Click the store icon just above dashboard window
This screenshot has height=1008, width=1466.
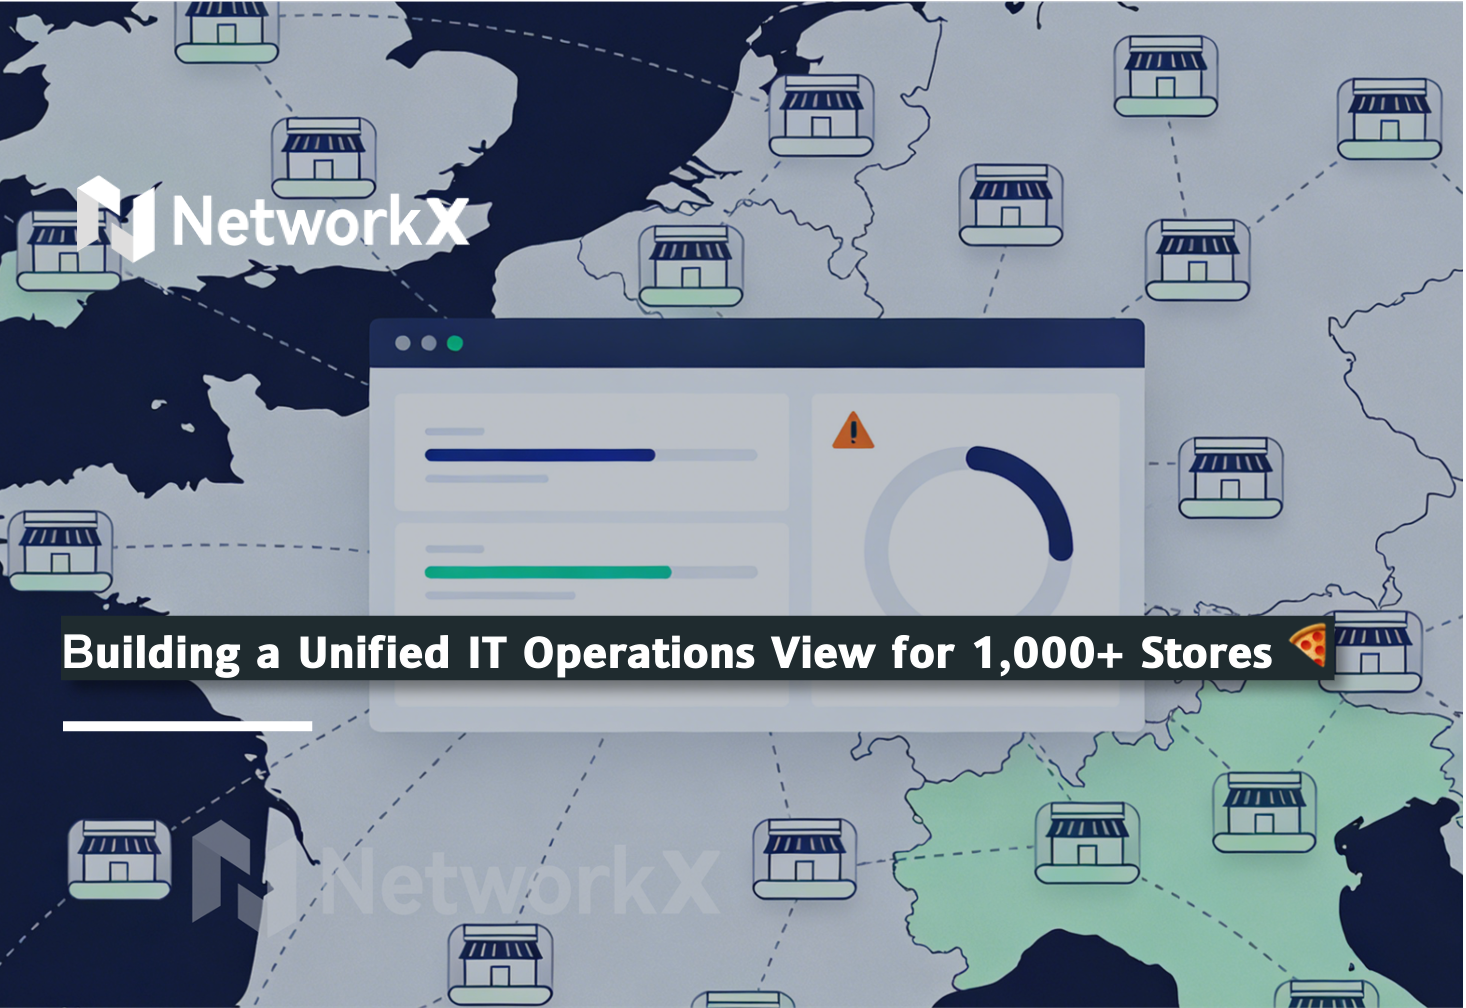point(691,265)
